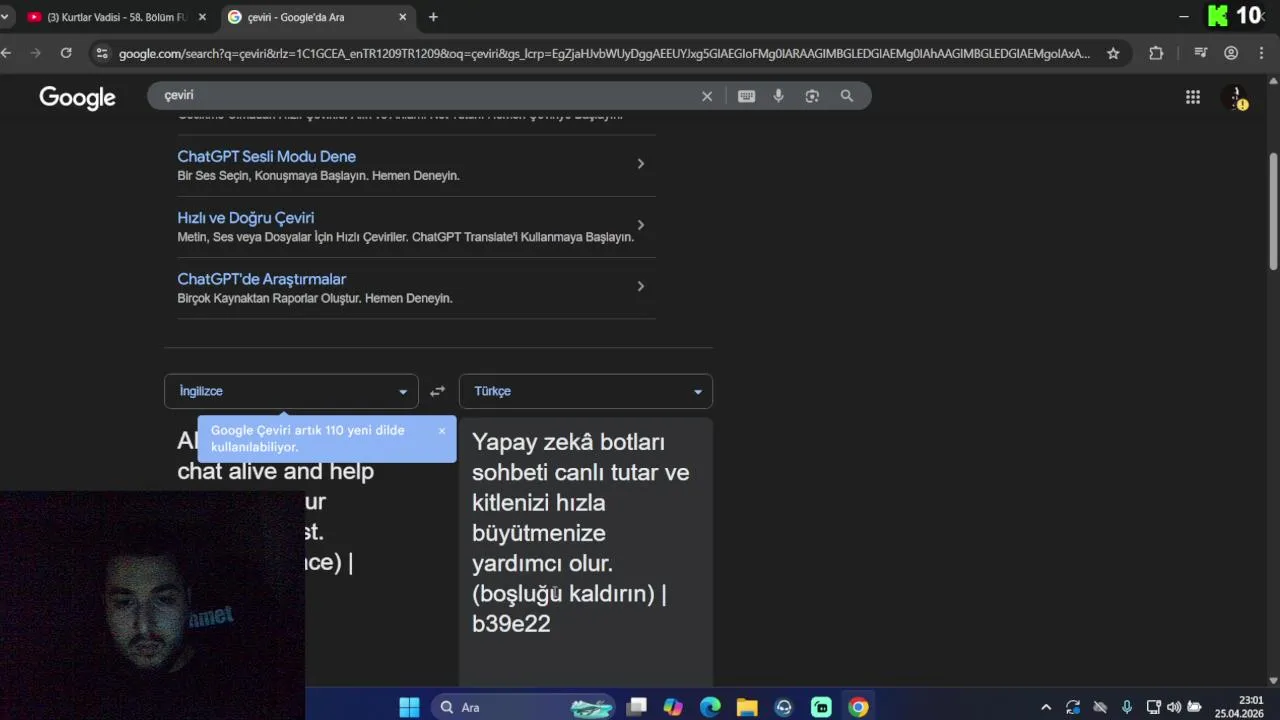1280x720 pixels.
Task: Open the Chrome profile button
Action: click(x=1231, y=53)
